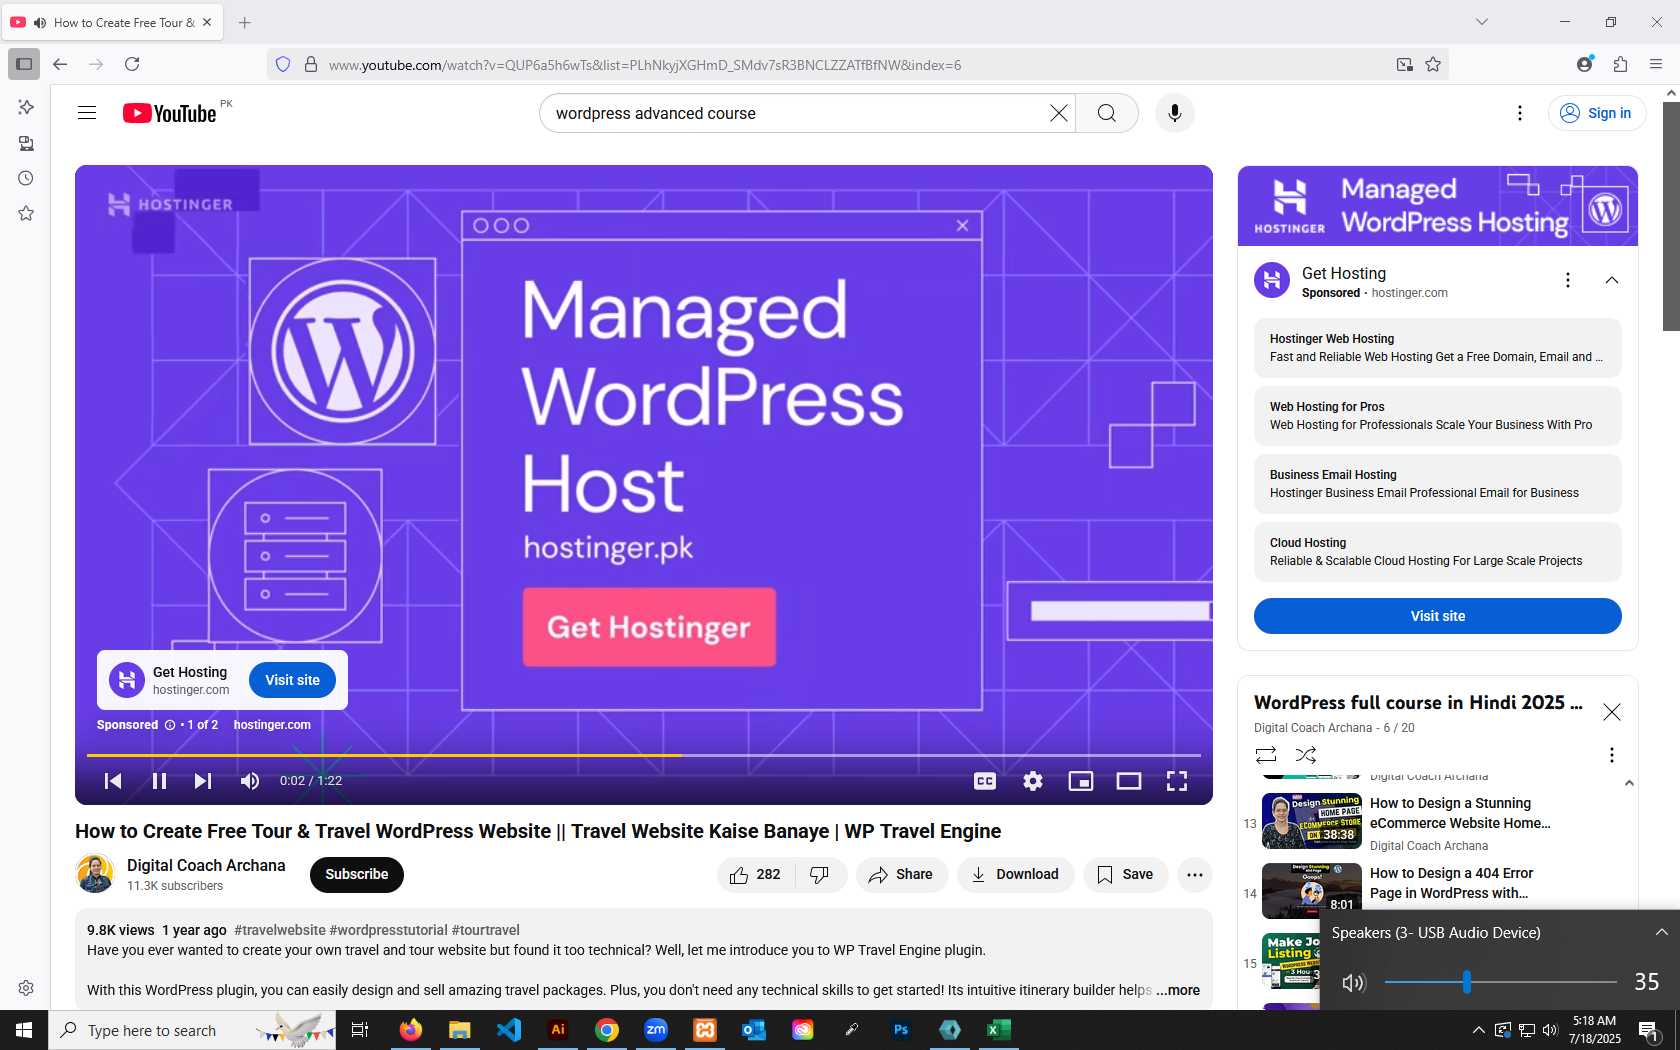Show hidden system tray icons
The height and width of the screenshot is (1050, 1680).
pyautogui.click(x=1478, y=1030)
